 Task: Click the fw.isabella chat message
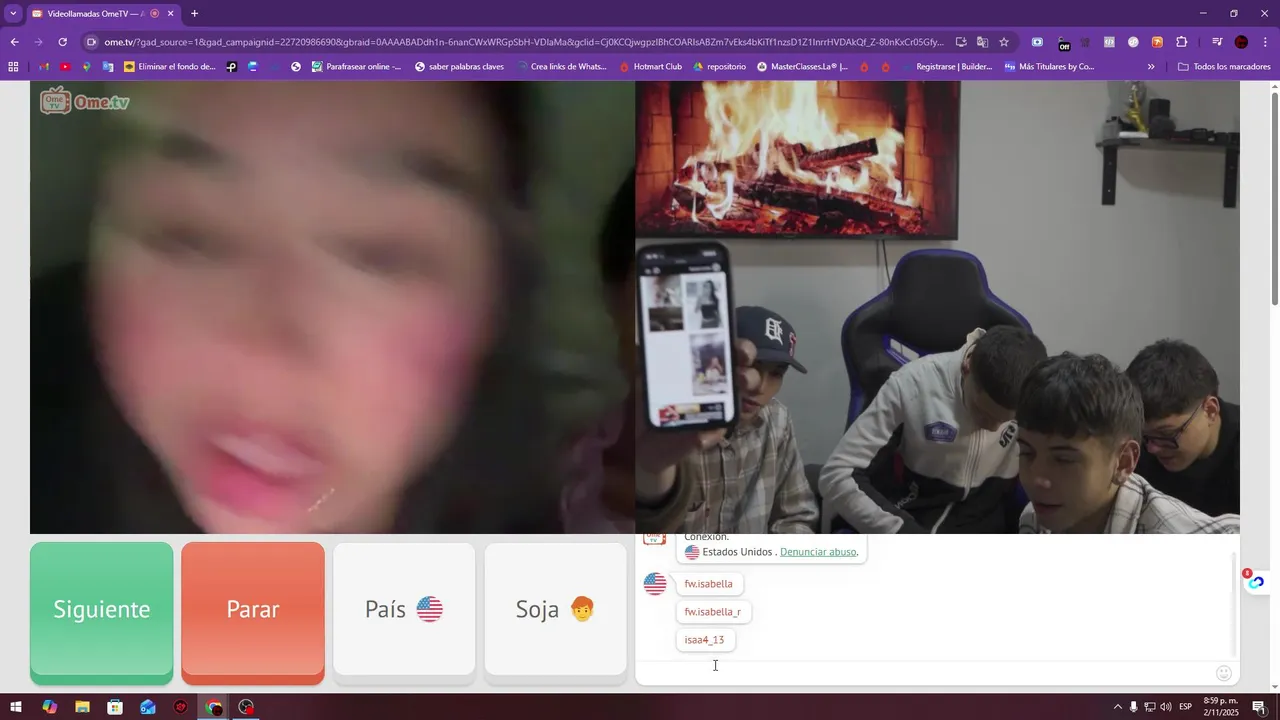708,584
